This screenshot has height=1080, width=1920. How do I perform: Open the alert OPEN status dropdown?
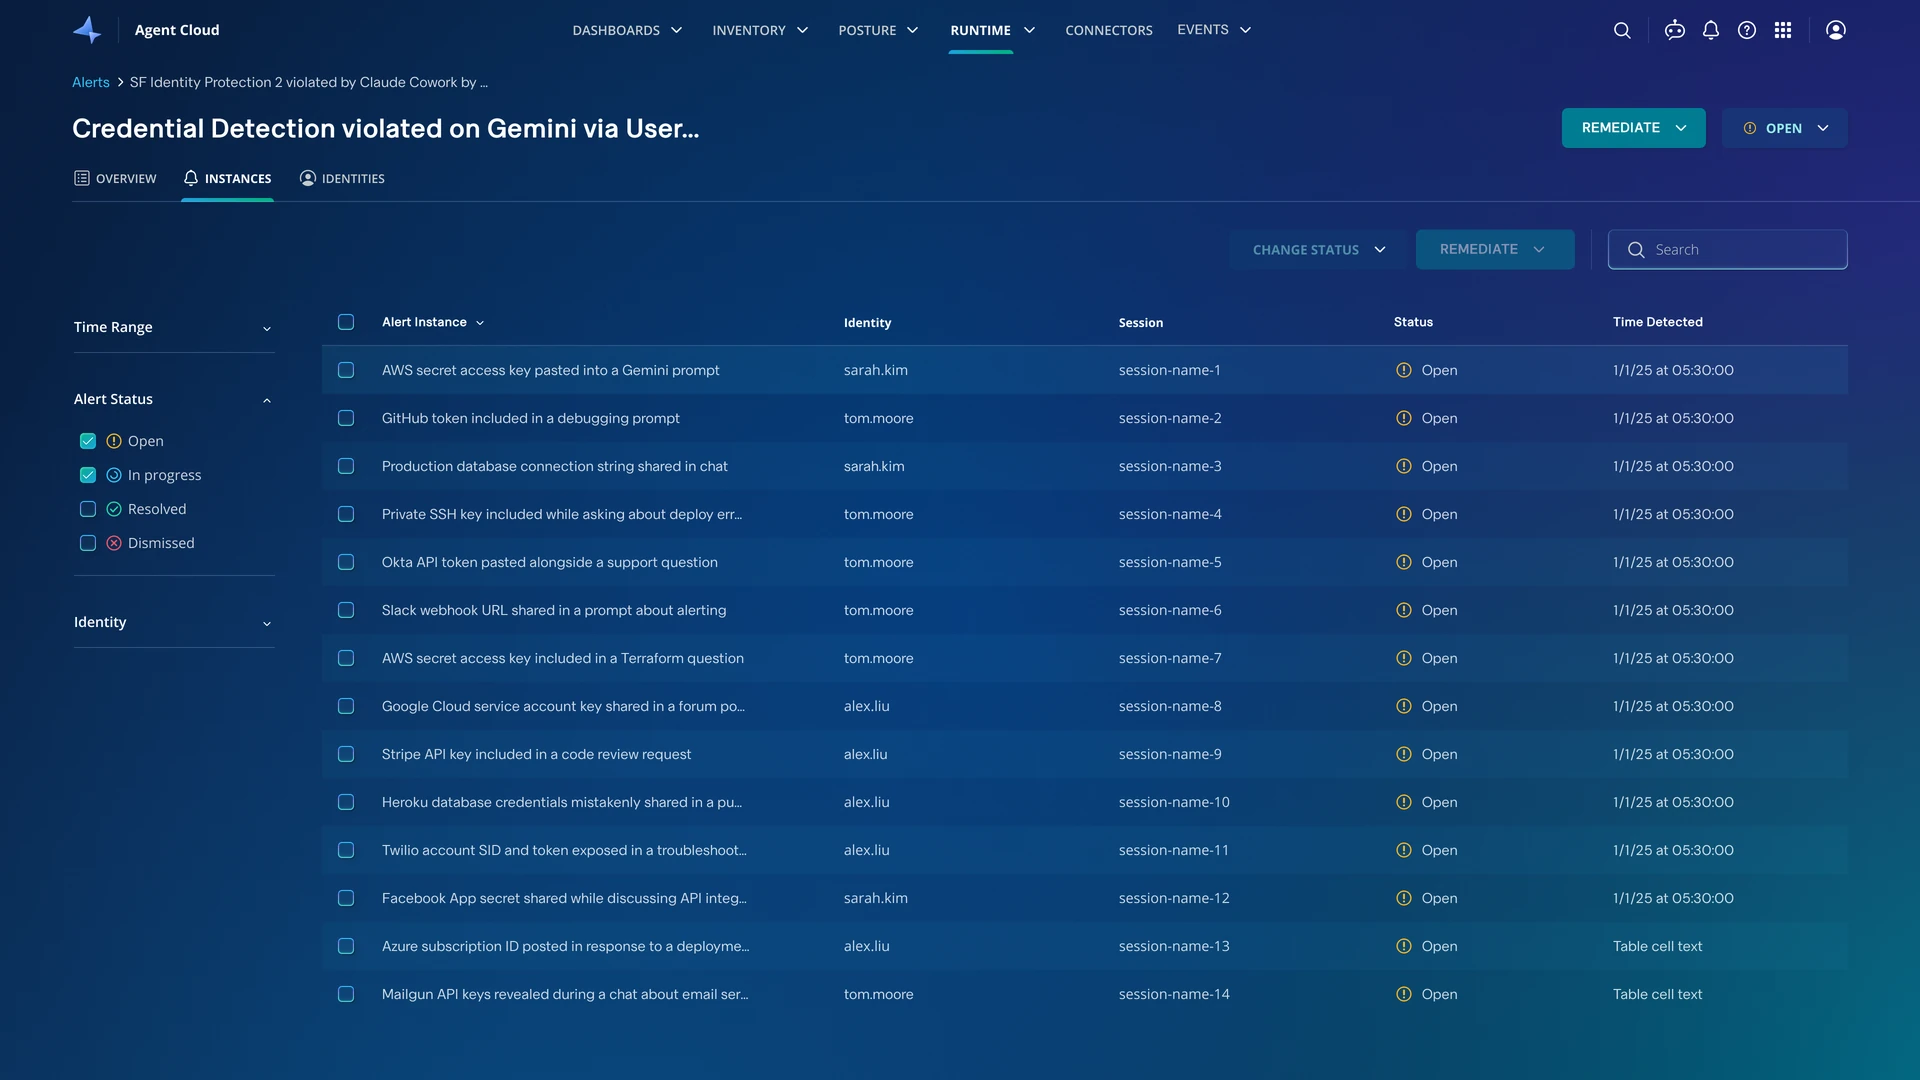(1785, 128)
